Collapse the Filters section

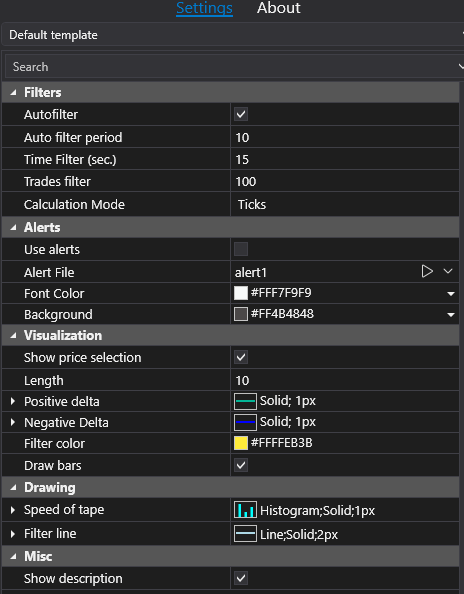tap(13, 92)
